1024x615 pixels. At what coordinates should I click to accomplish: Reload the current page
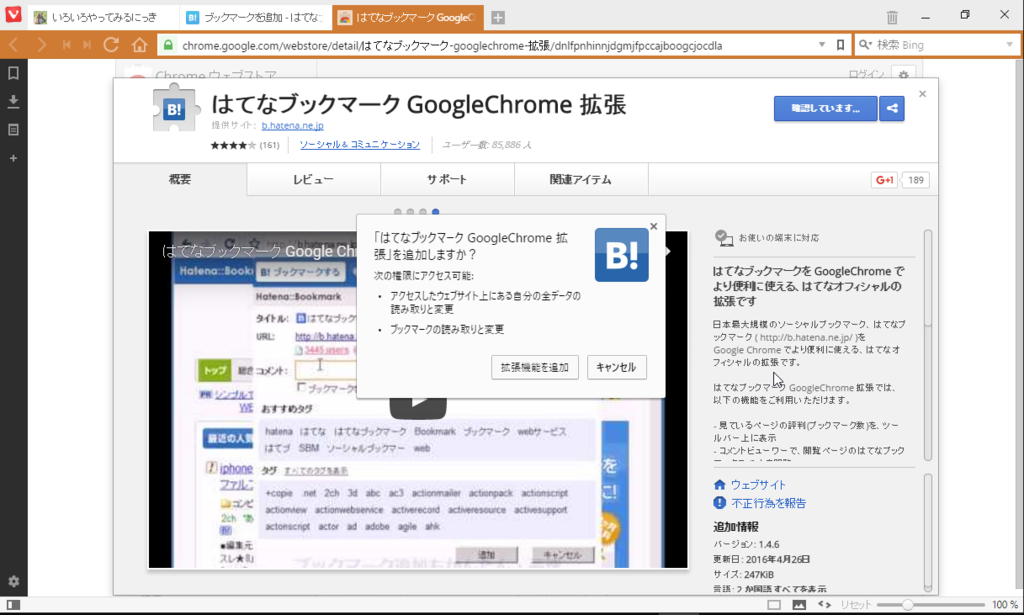111,45
